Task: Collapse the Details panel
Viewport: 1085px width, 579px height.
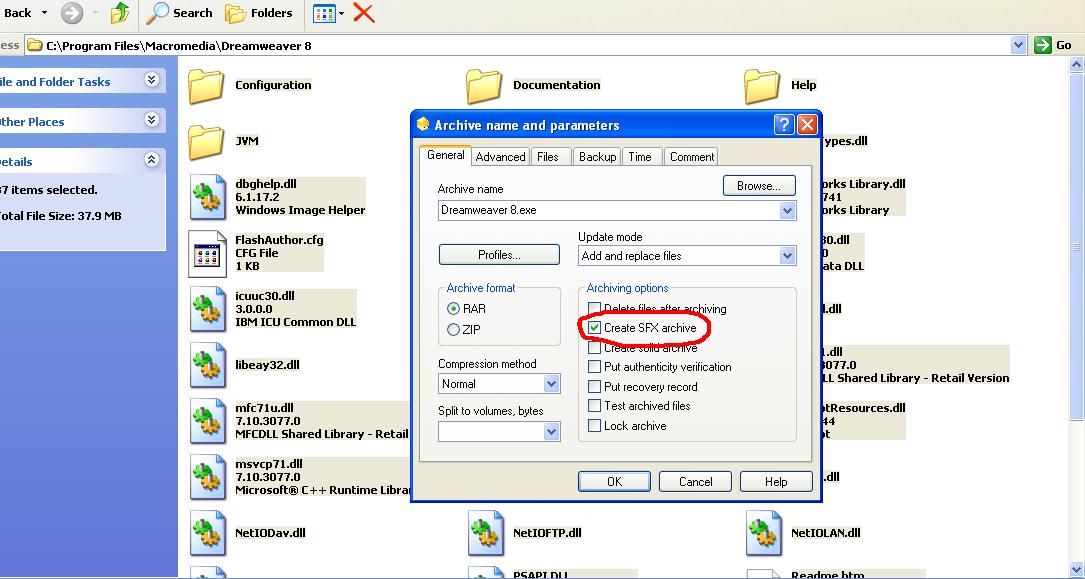Action: 152,160
